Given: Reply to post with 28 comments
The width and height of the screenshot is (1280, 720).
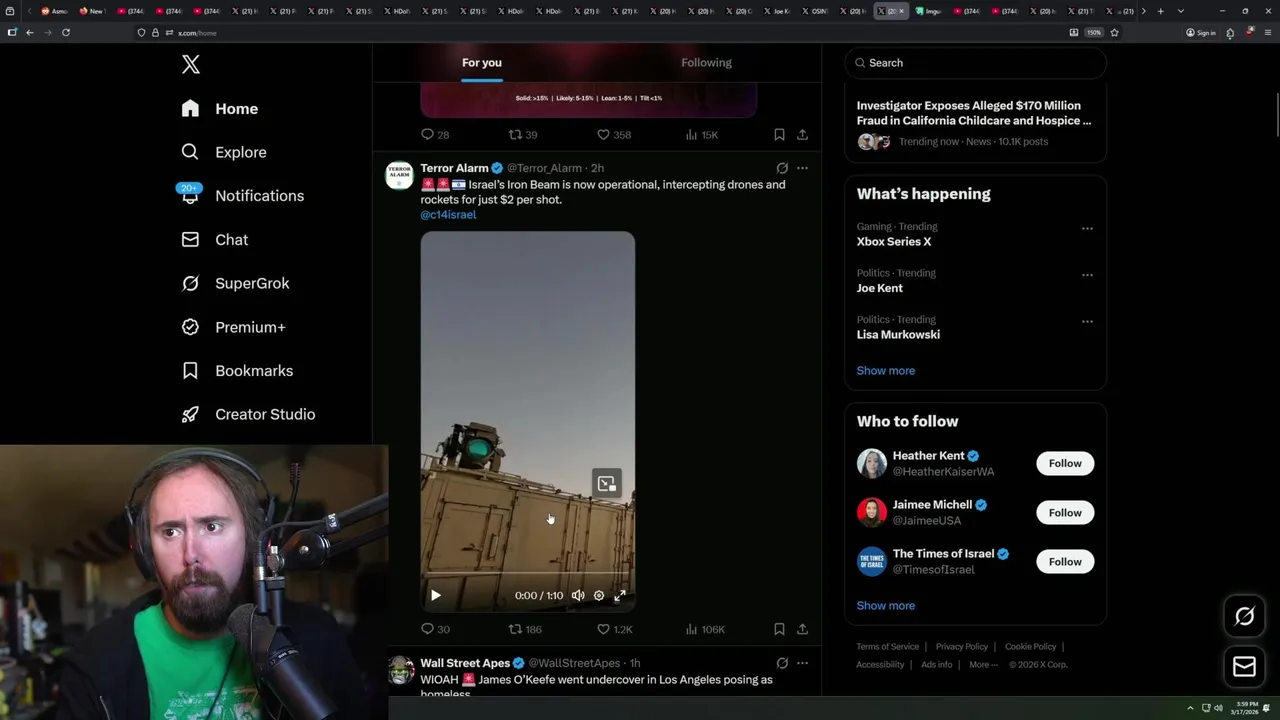Looking at the screenshot, I should [x=435, y=135].
